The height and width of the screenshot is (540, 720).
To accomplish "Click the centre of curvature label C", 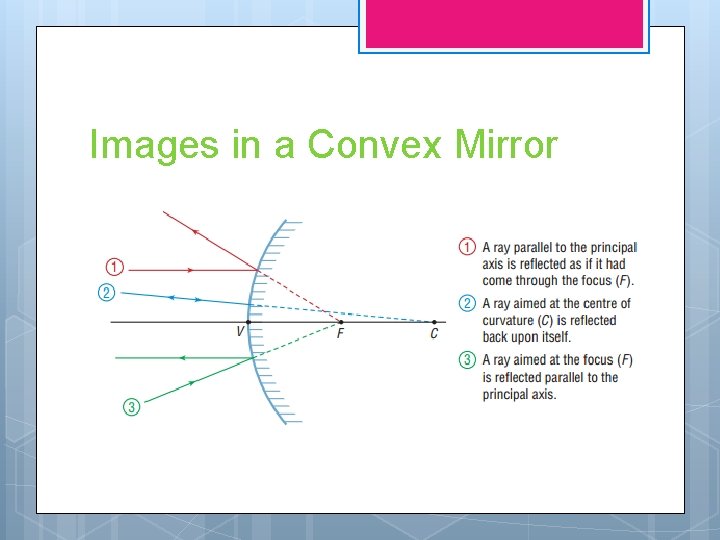I will [x=434, y=333].
